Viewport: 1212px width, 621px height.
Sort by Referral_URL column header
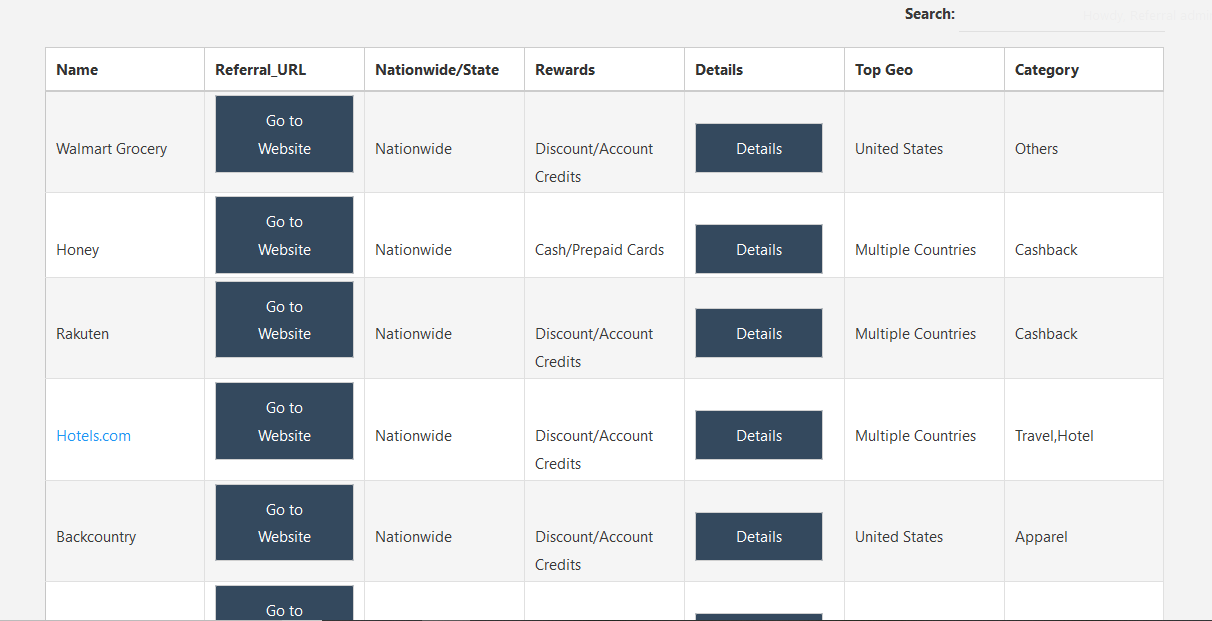point(285,70)
